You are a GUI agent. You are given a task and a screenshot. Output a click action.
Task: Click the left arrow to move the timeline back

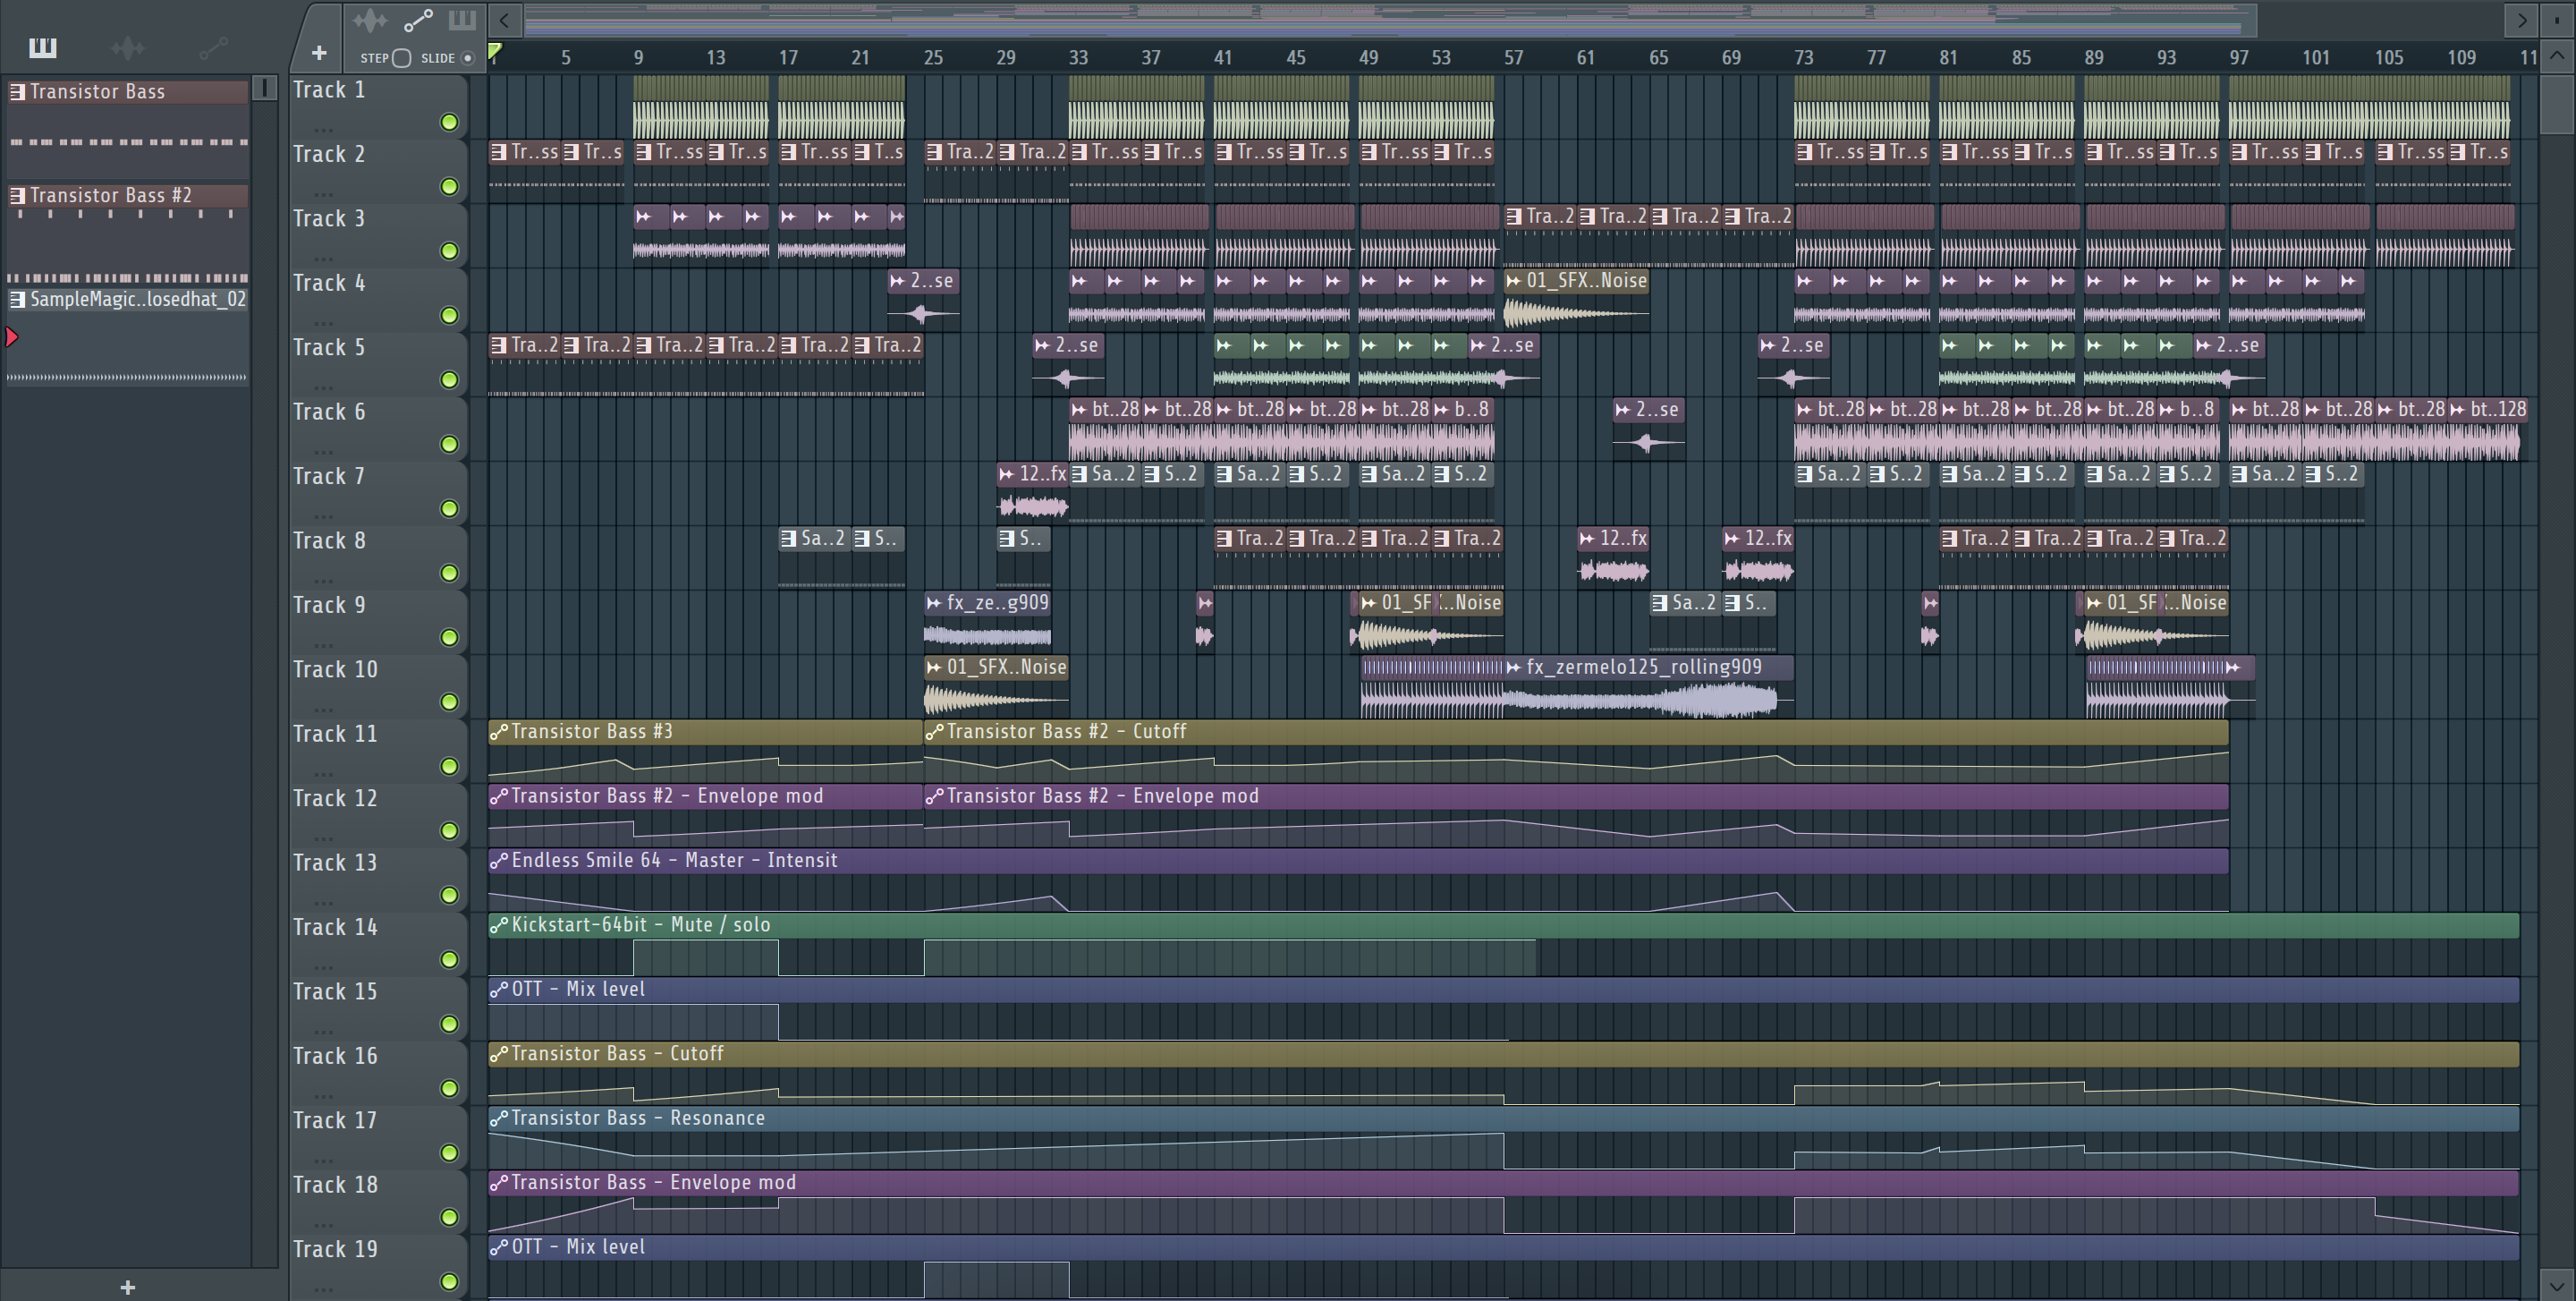(505, 20)
